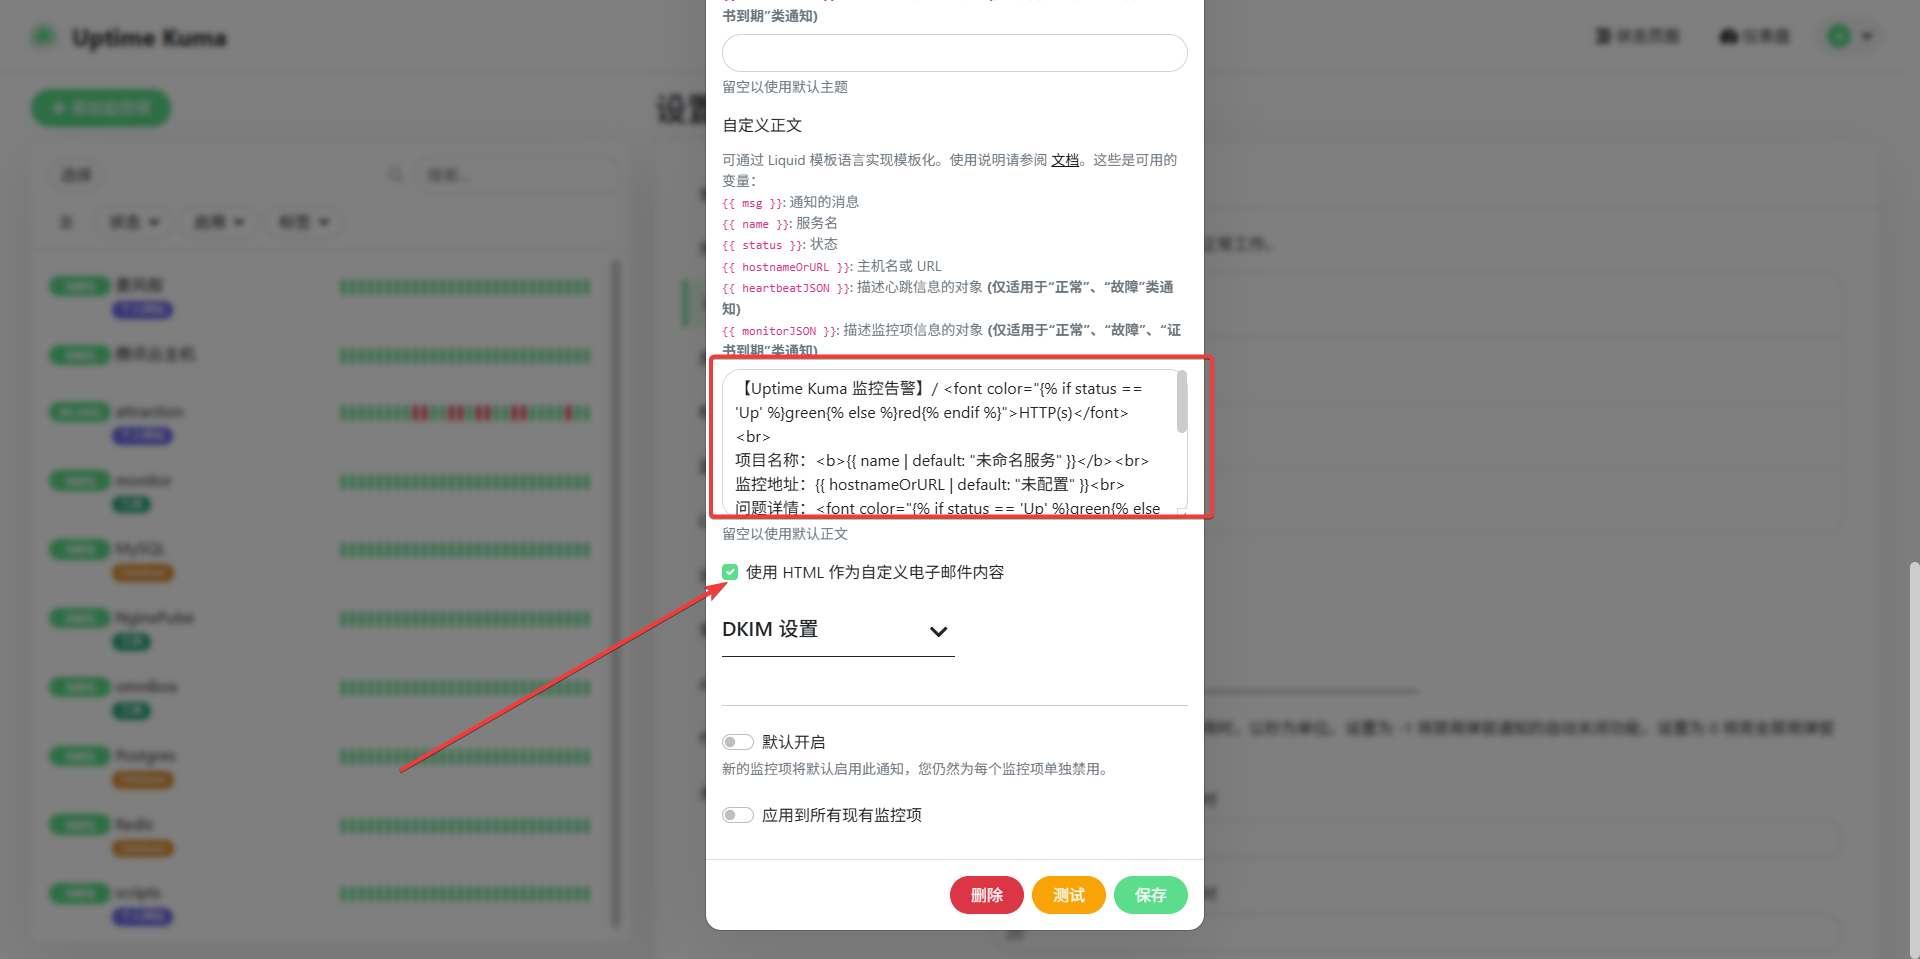Go to 仪表盘 in top navigation

(1754, 37)
